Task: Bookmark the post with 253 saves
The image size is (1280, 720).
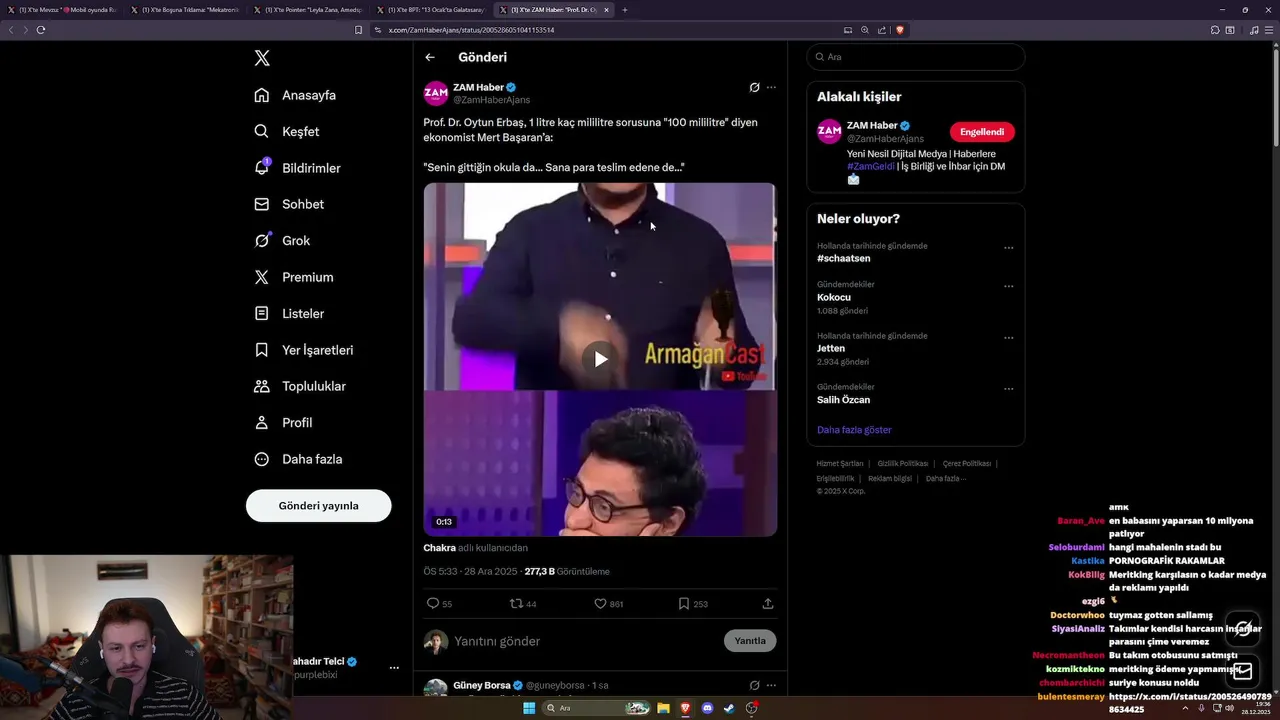Action: click(x=684, y=604)
